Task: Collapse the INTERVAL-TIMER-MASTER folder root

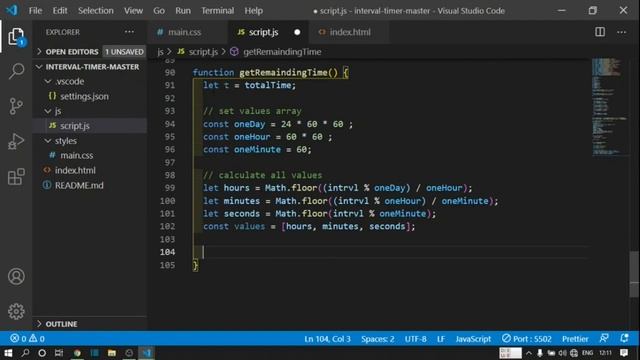Action: coord(39,67)
